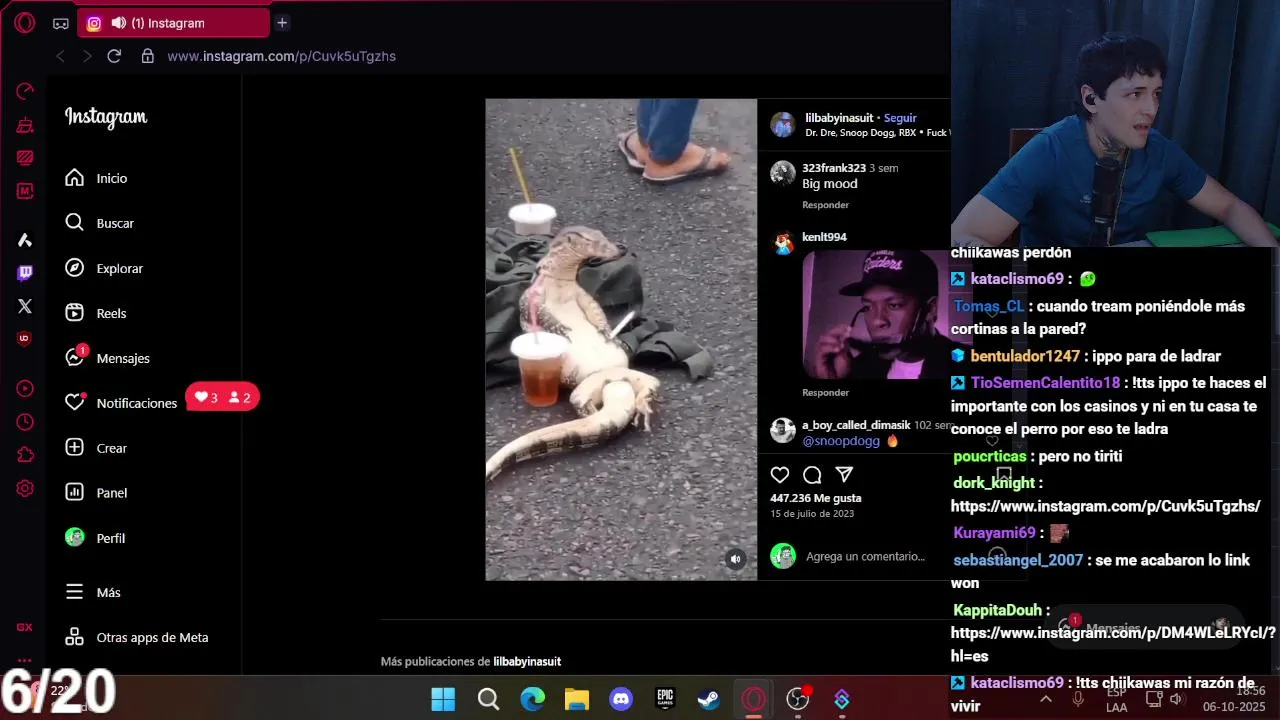Open Mensajes in Instagram sidebar
The width and height of the screenshot is (1280, 720).
click(107, 358)
